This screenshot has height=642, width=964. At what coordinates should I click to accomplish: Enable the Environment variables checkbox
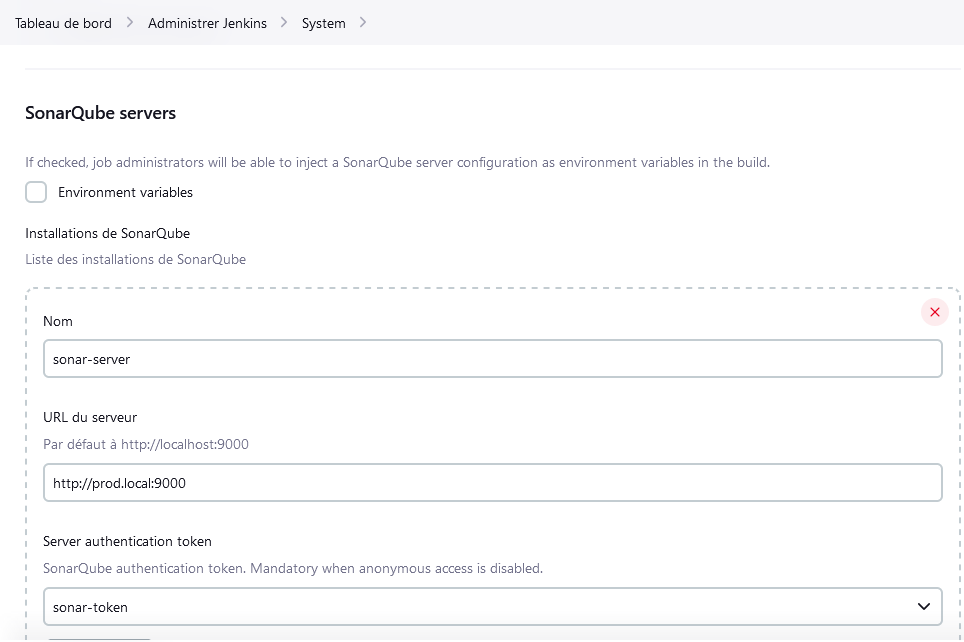[36, 192]
